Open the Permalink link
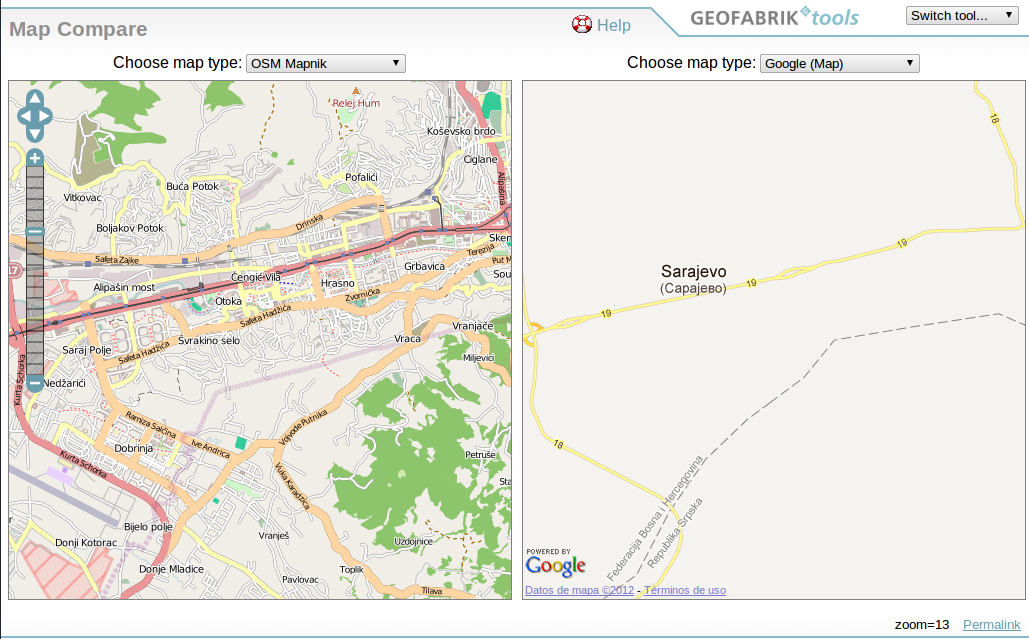Viewport: 1029px width, 639px height. click(x=991, y=624)
